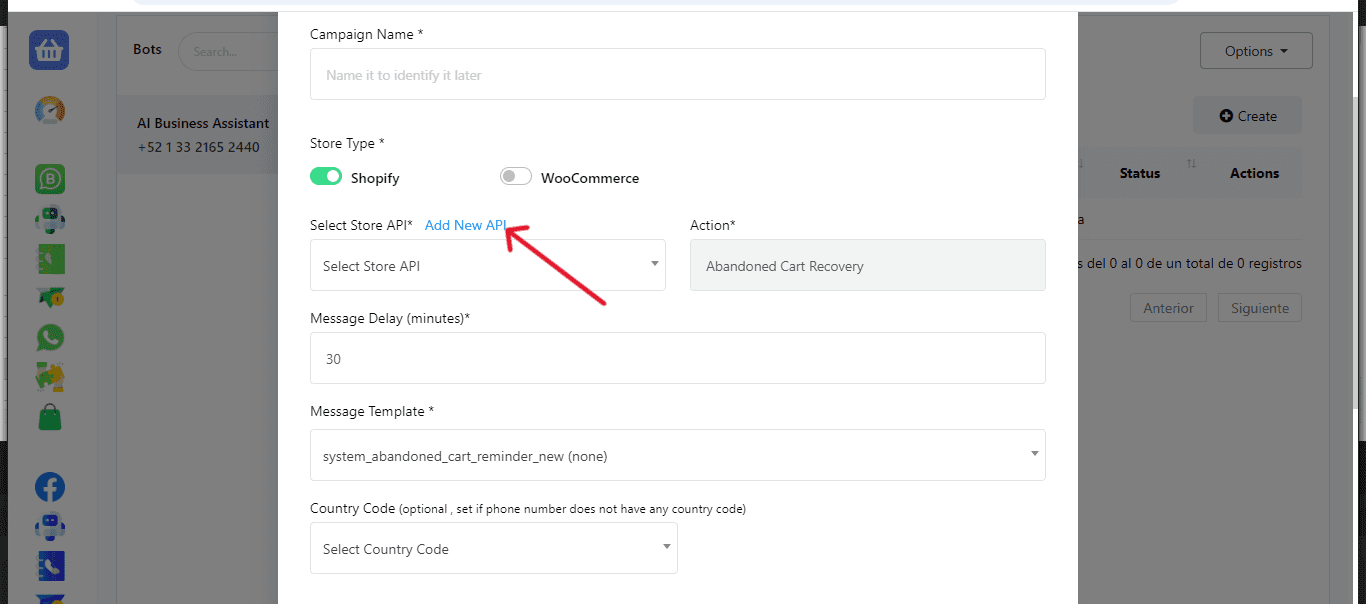Open the green shopping bag icon
Screen dimensions: 1366x604
tap(49, 417)
